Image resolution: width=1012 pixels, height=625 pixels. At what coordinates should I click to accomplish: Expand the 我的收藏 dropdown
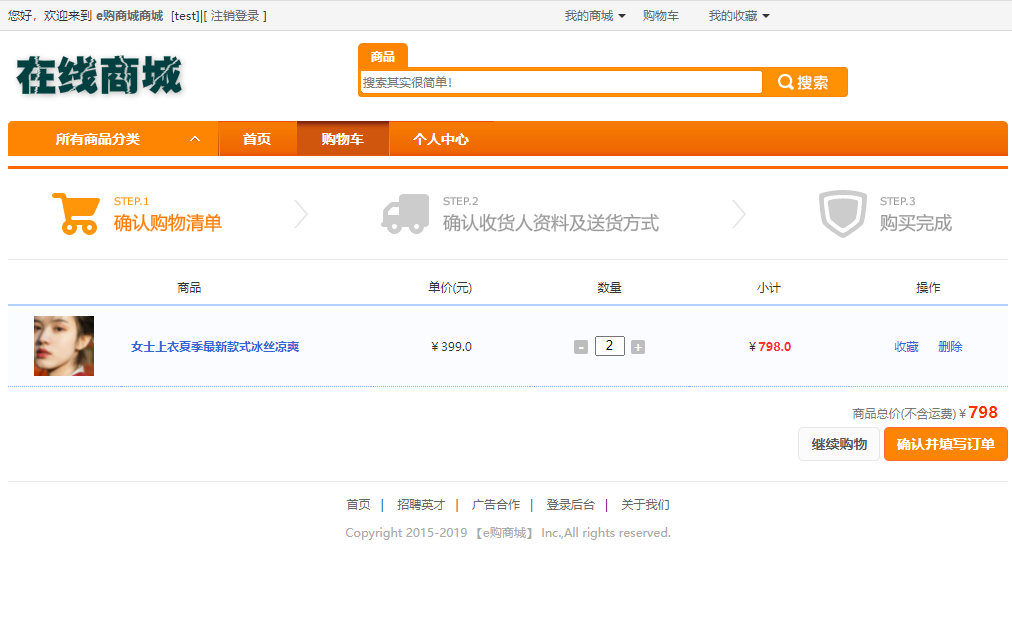click(x=739, y=16)
